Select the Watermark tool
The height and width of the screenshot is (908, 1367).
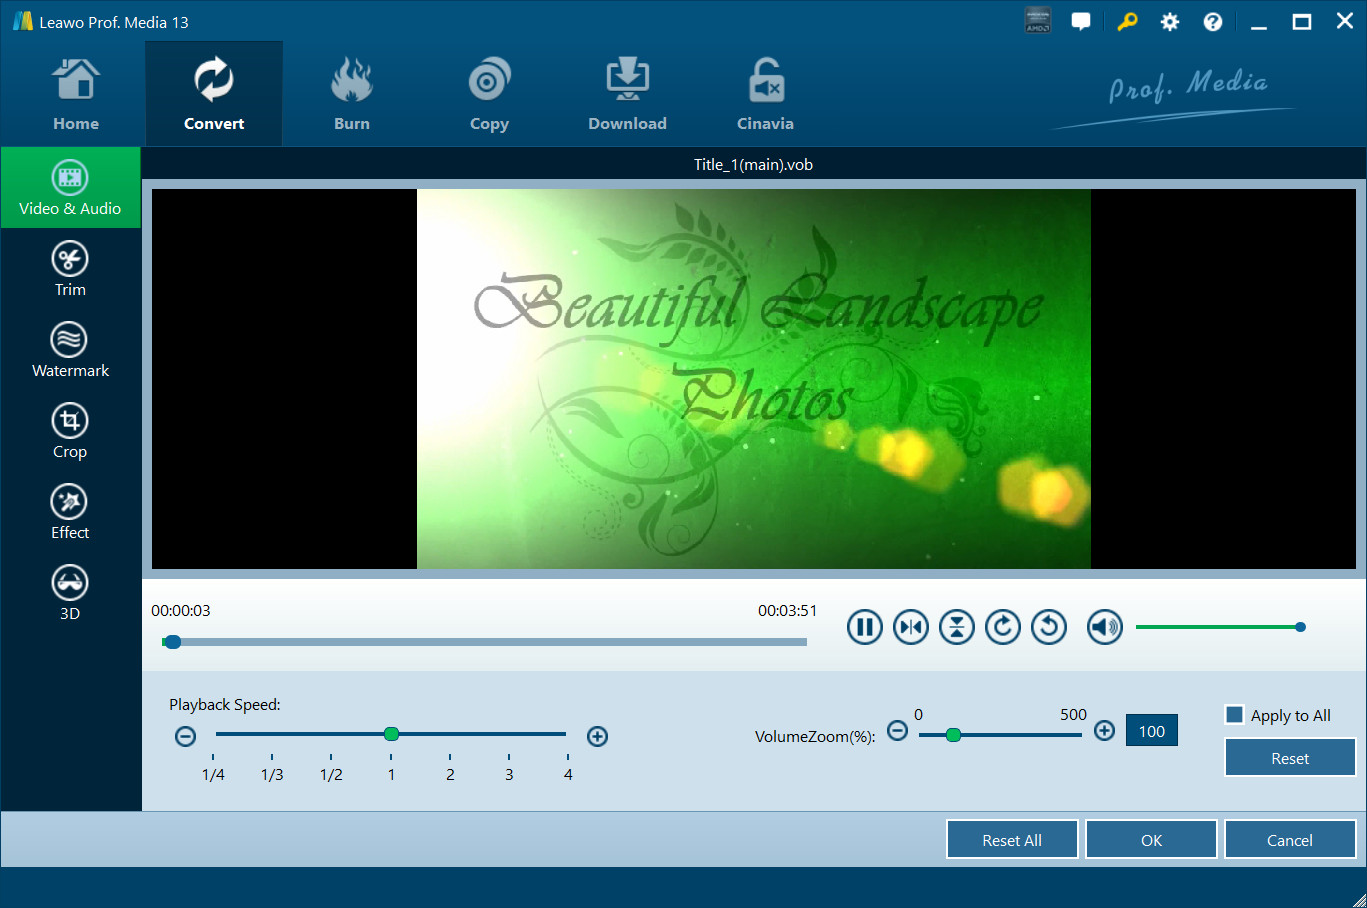(x=70, y=349)
